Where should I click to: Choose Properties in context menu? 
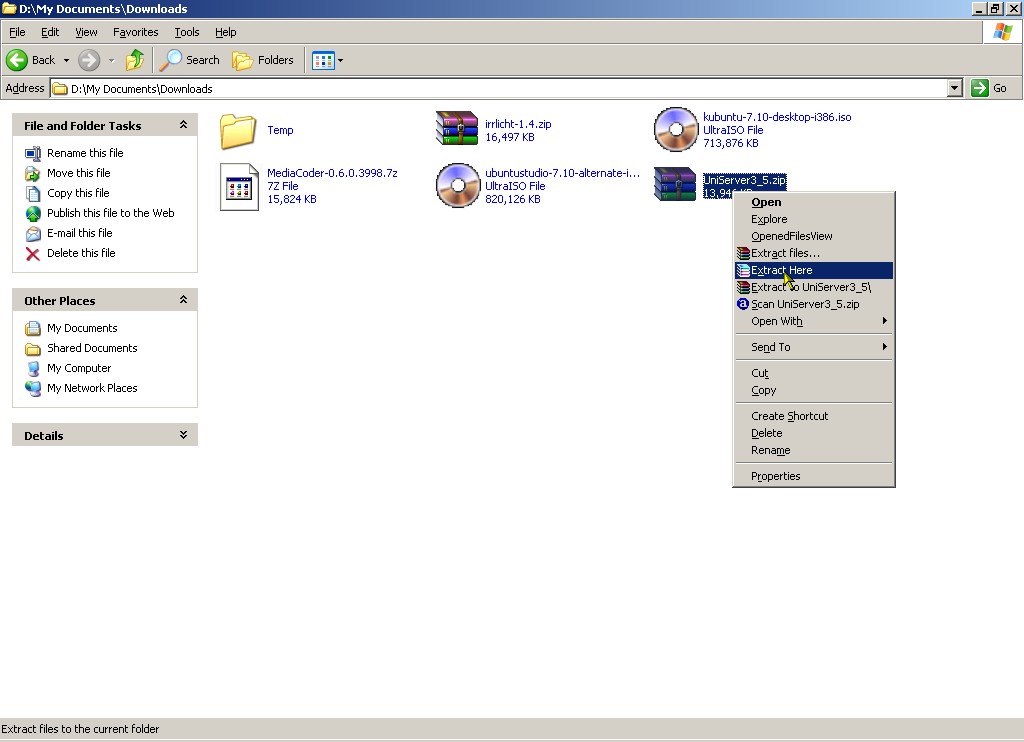814,477
